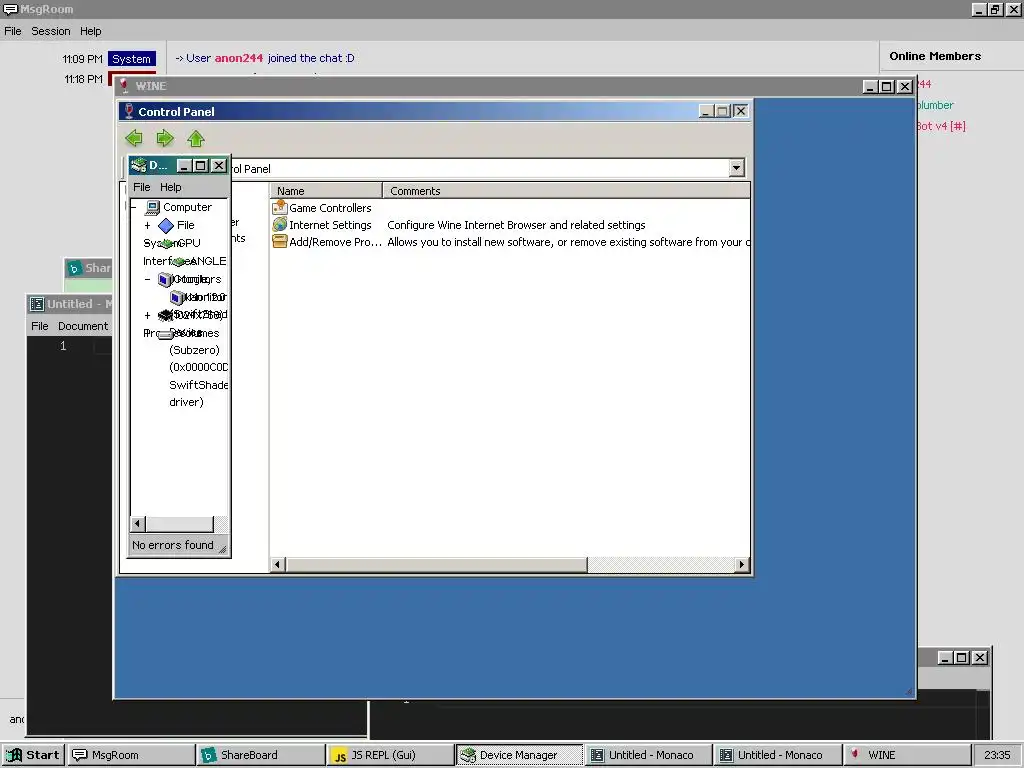The width and height of the screenshot is (1024, 768).
Task: Click the anon244 username in chat
Action: pos(238,58)
